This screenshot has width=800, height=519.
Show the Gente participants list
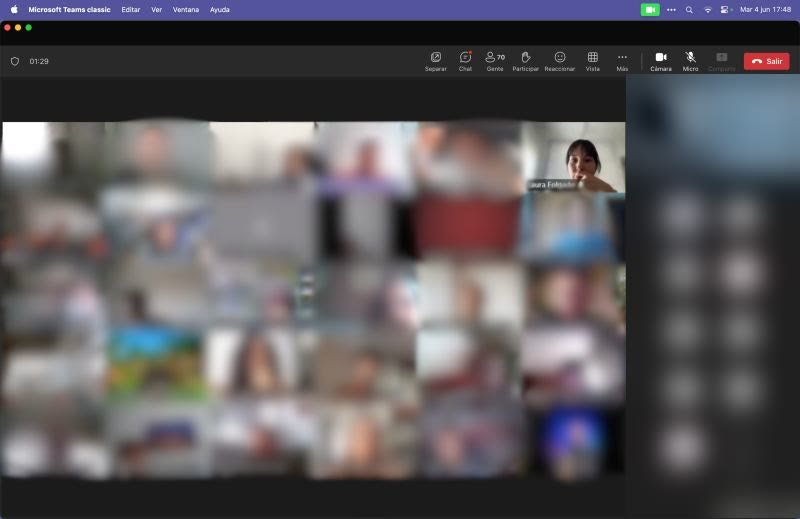(x=495, y=61)
